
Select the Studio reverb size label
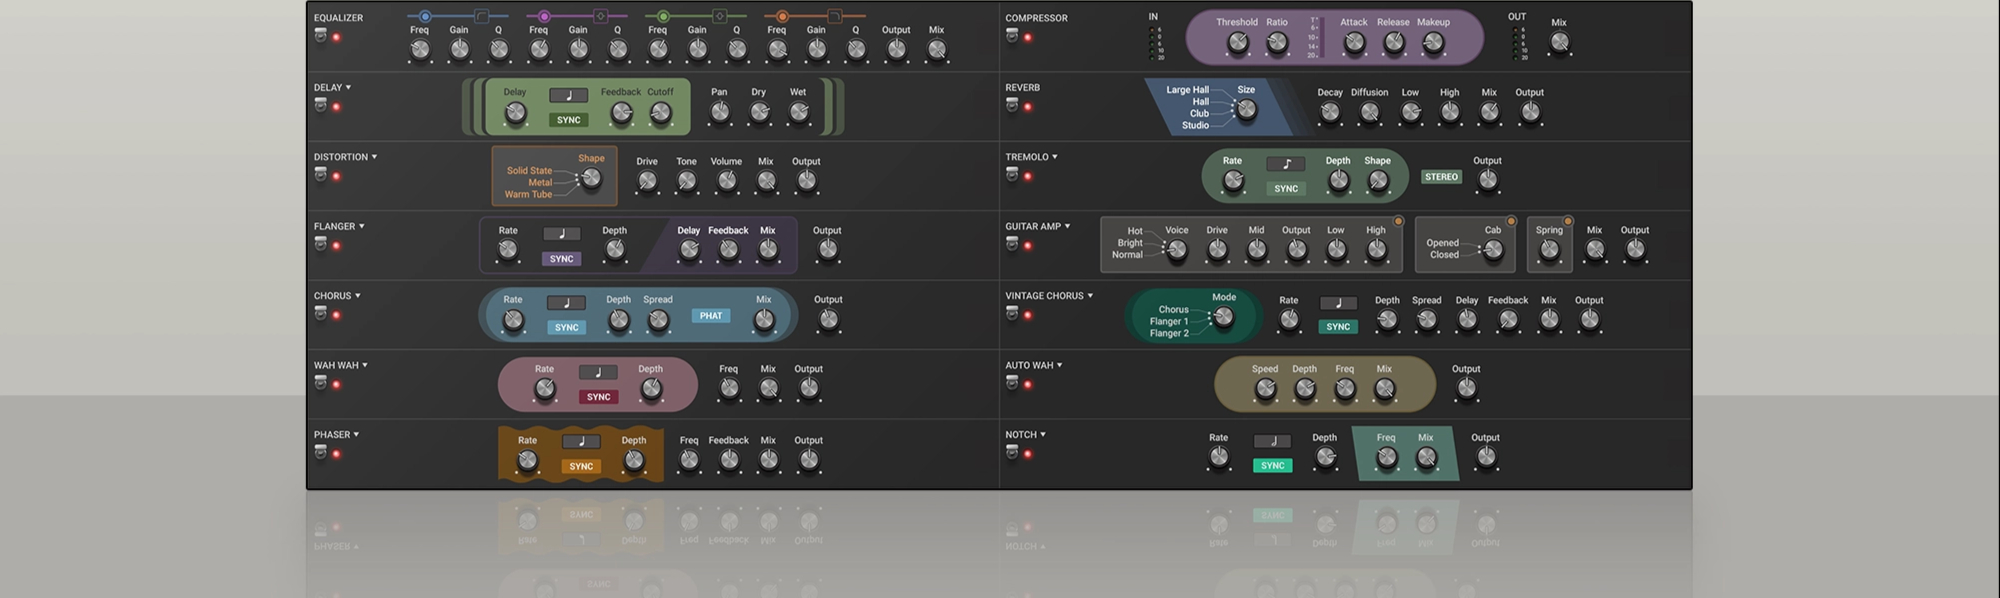[x=1195, y=126]
